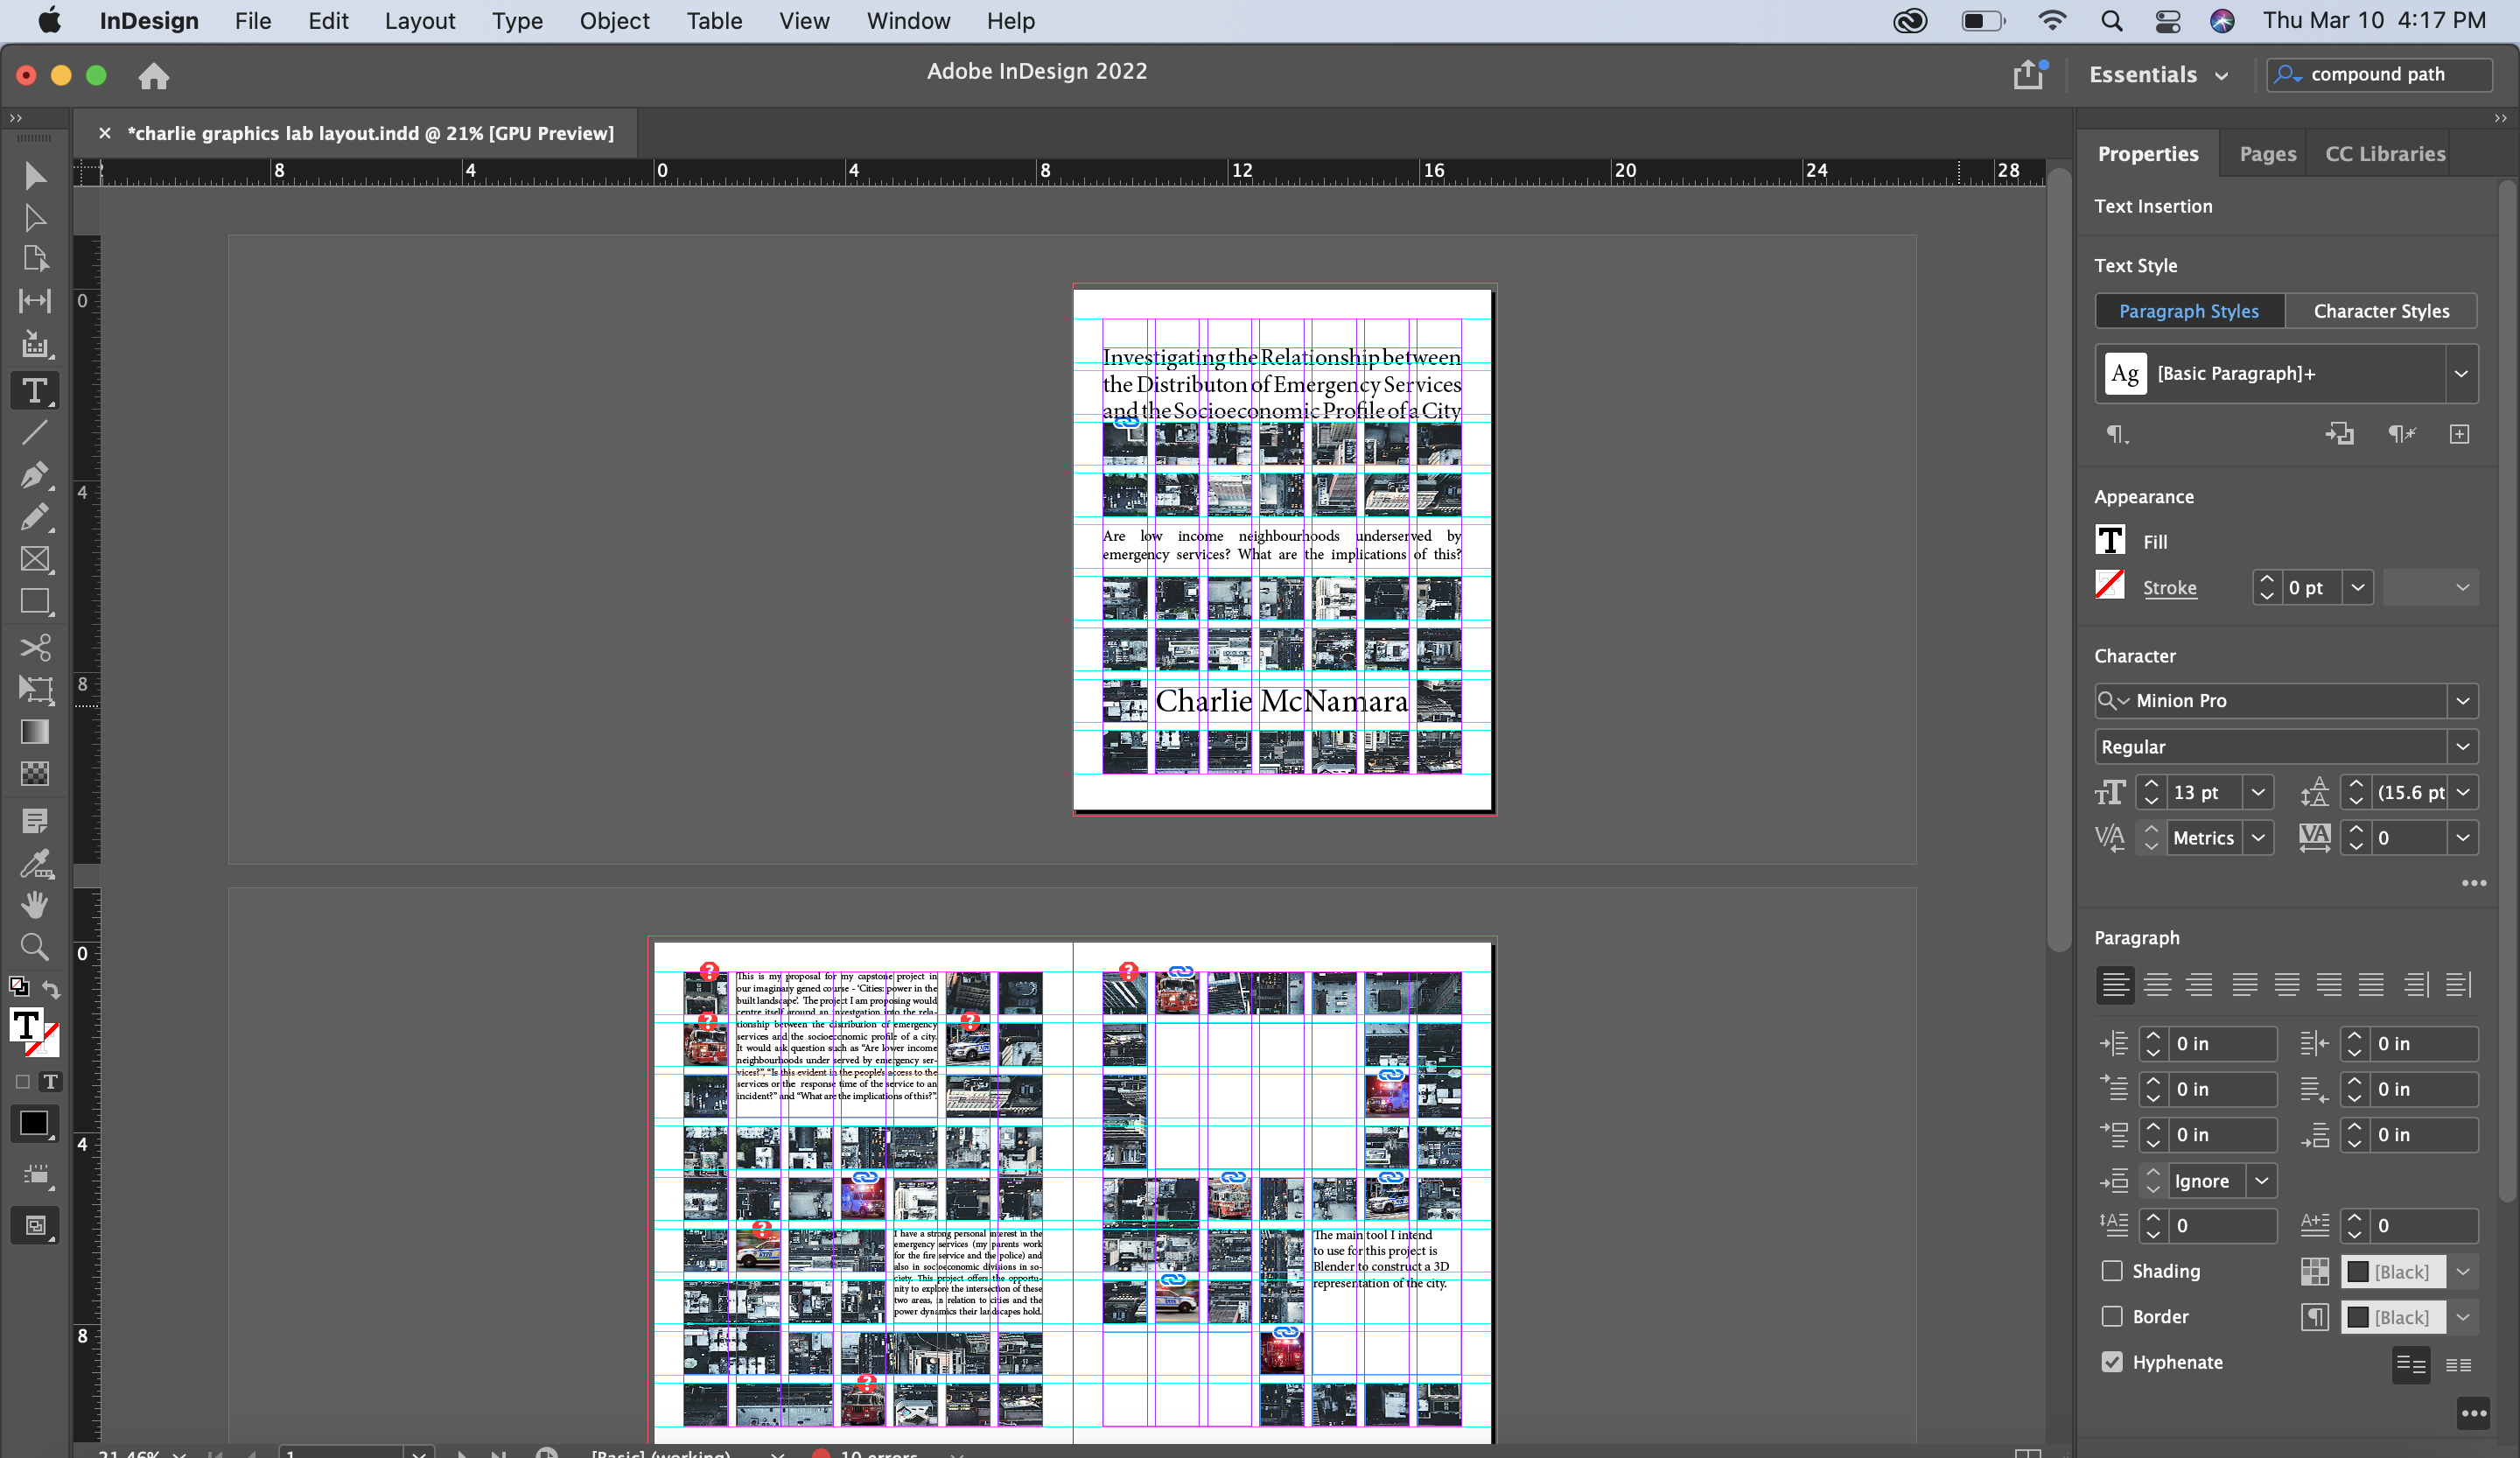Select the Type tool
Viewport: 2520px width, 1458px height.
click(34, 390)
